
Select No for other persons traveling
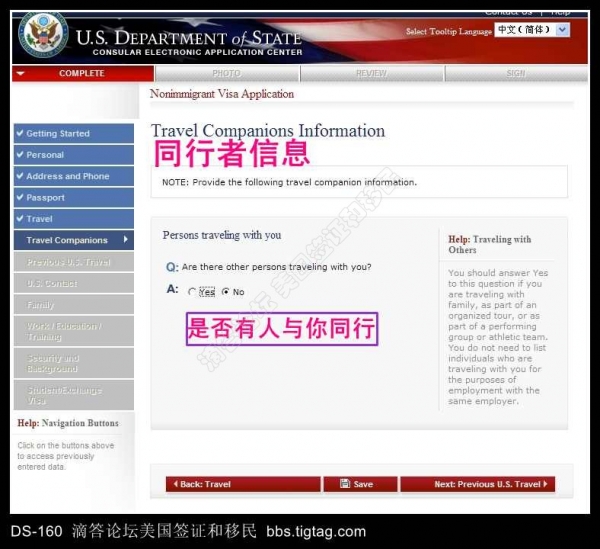[x=225, y=292]
